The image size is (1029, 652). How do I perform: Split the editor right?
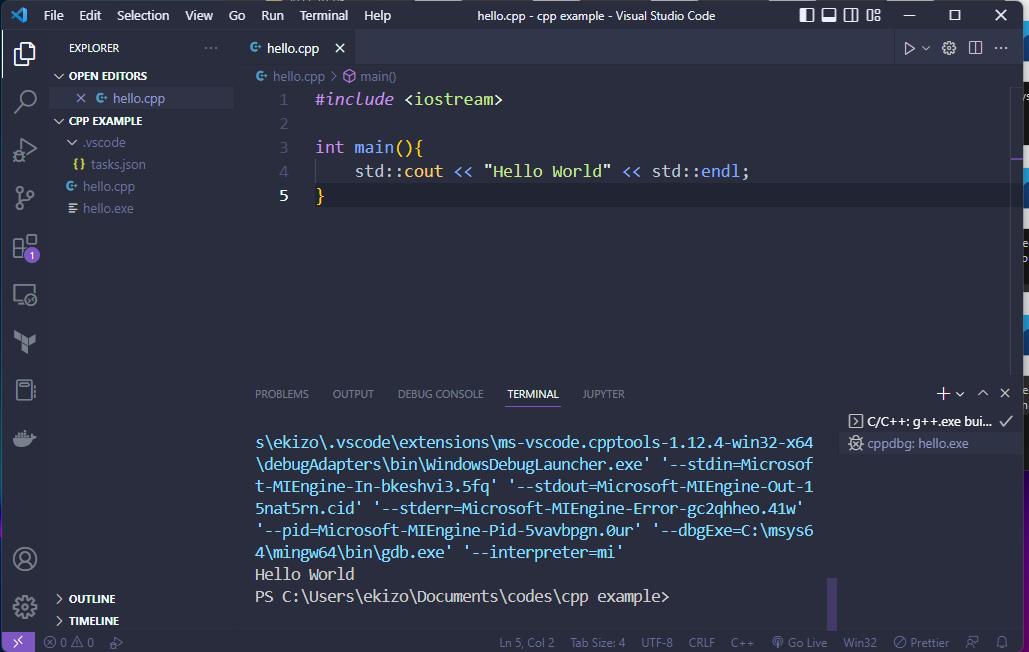(x=975, y=48)
